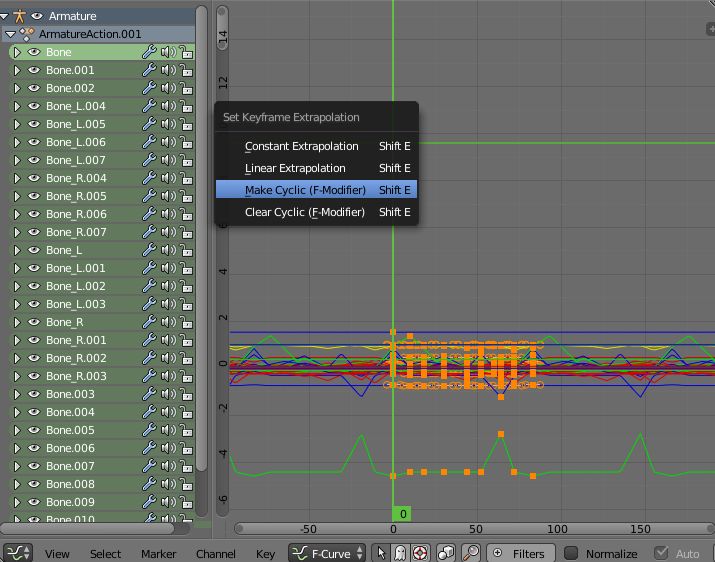Lock the Bone_L channel
This screenshot has width=715, height=562.
point(186,250)
